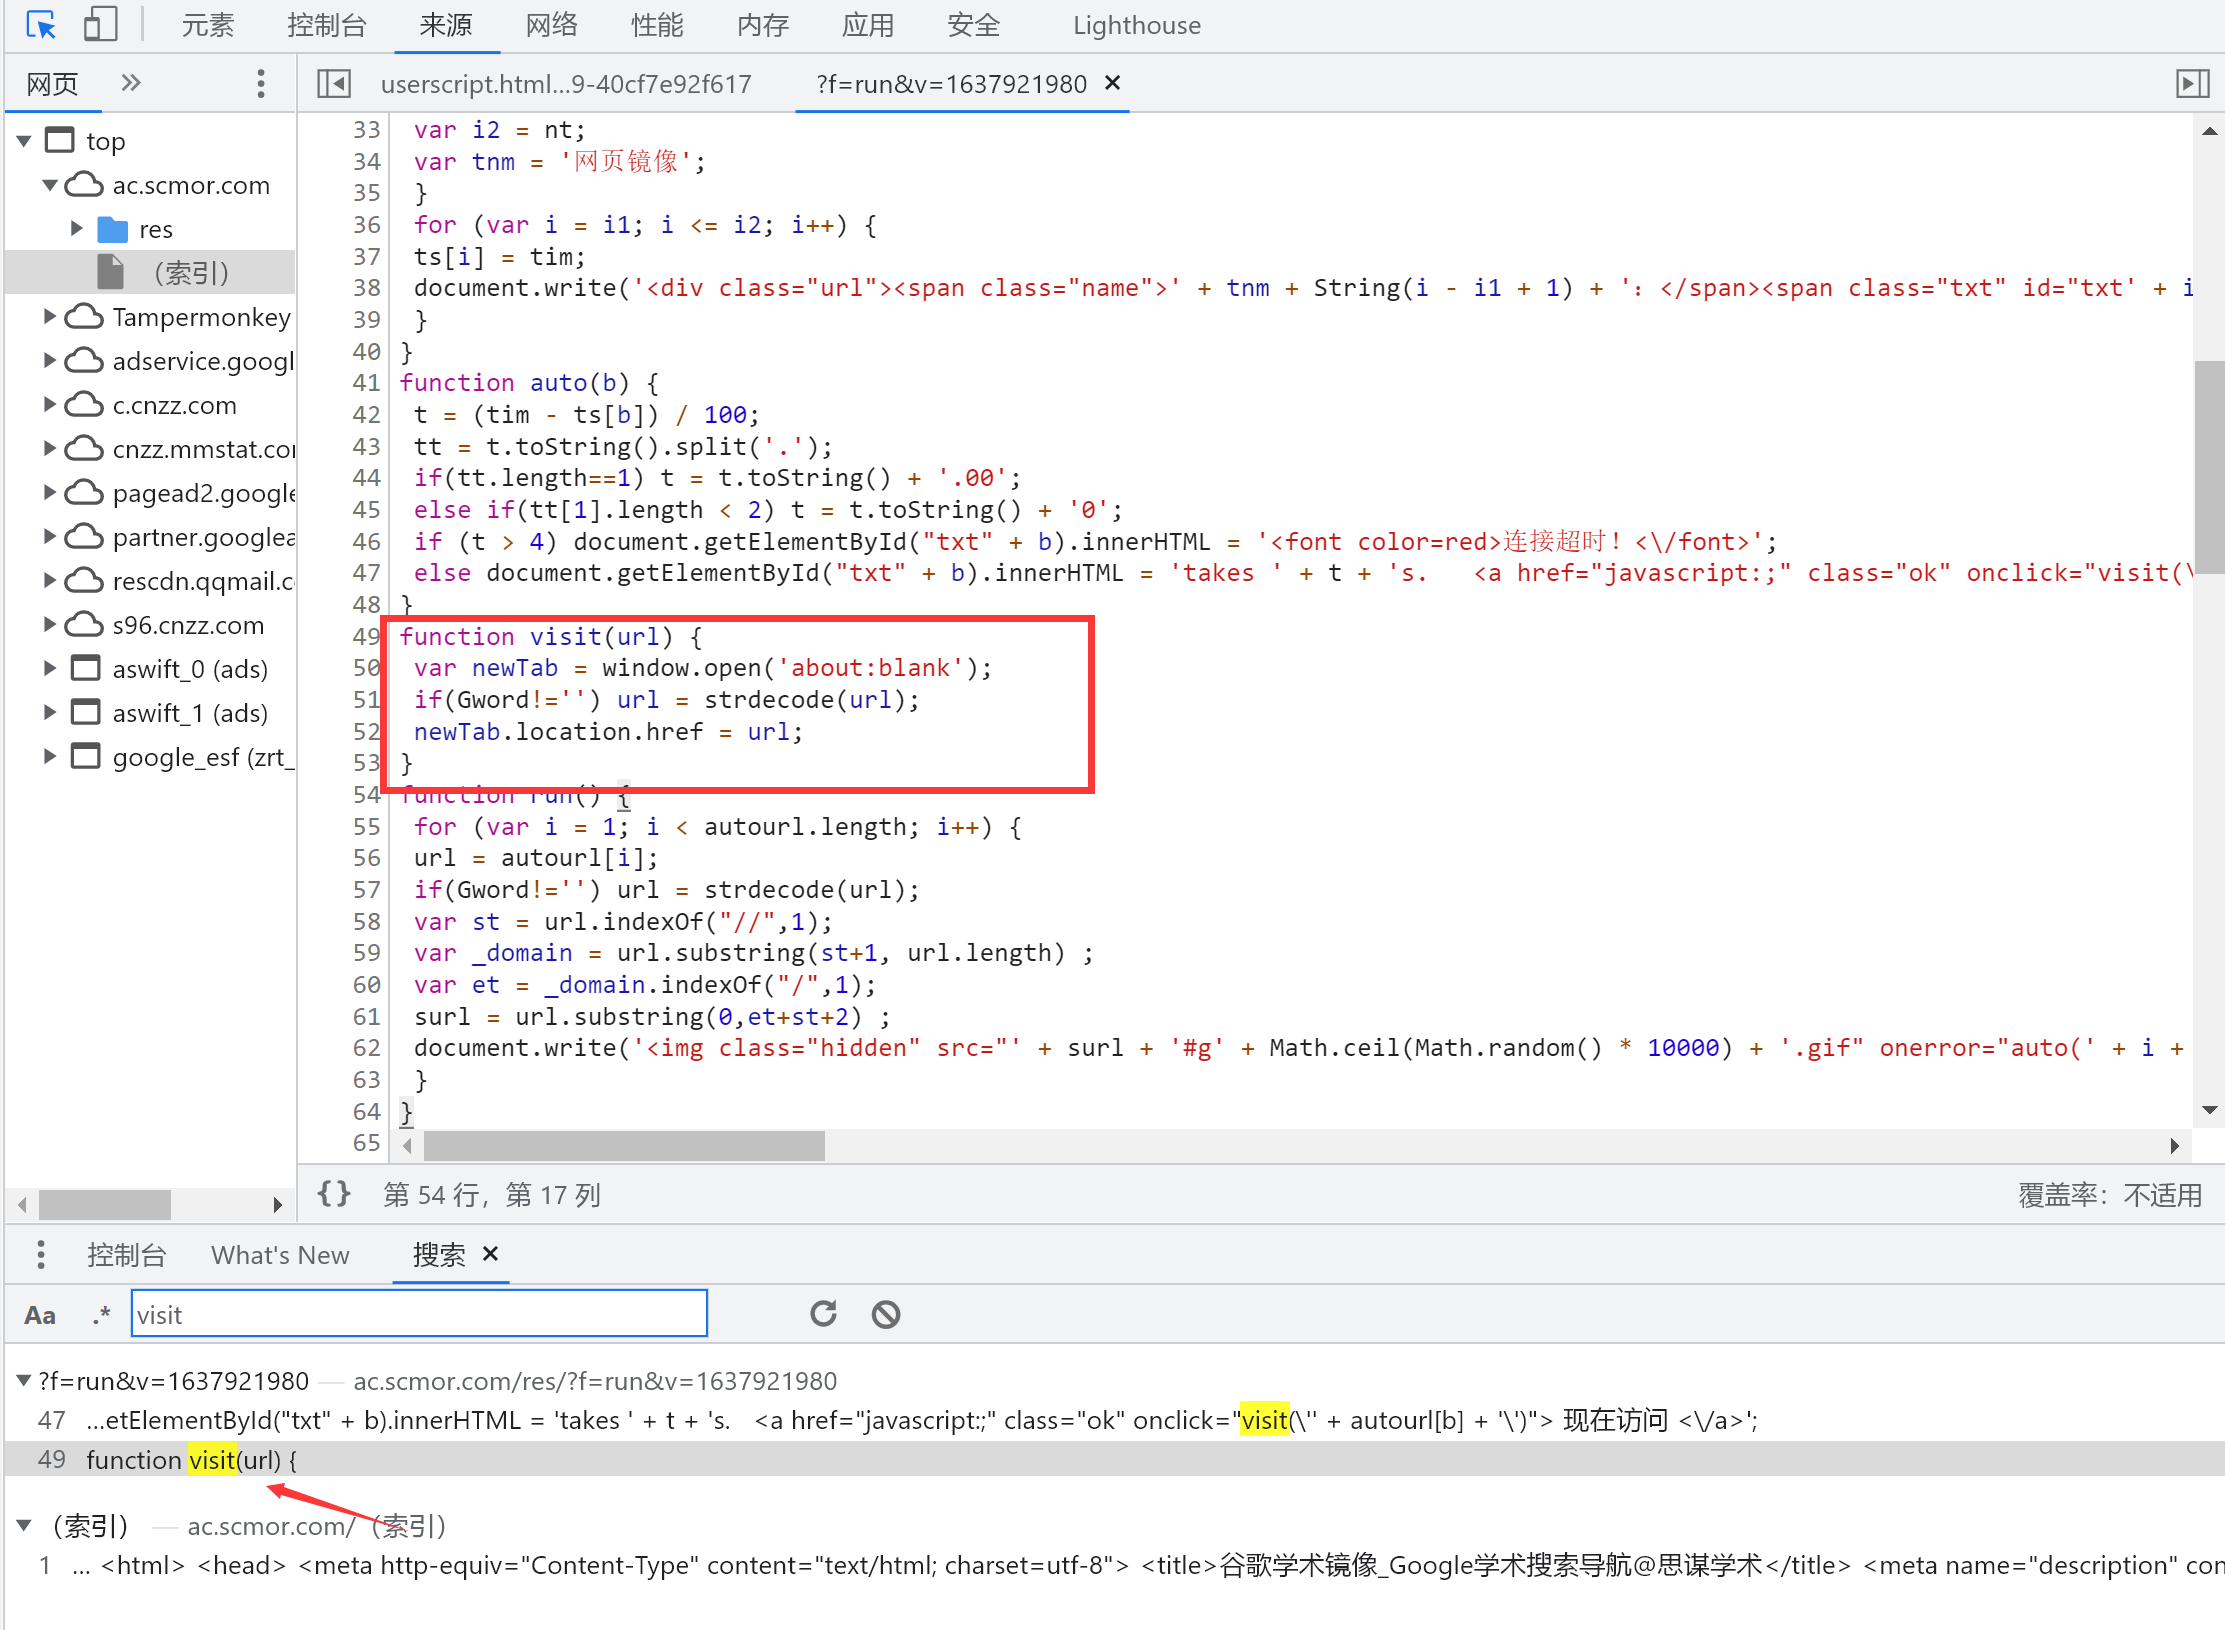Screen dimensions: 2225x1630
Task: Click the aswift_0 frame icon
Action: pyautogui.click(x=86, y=668)
